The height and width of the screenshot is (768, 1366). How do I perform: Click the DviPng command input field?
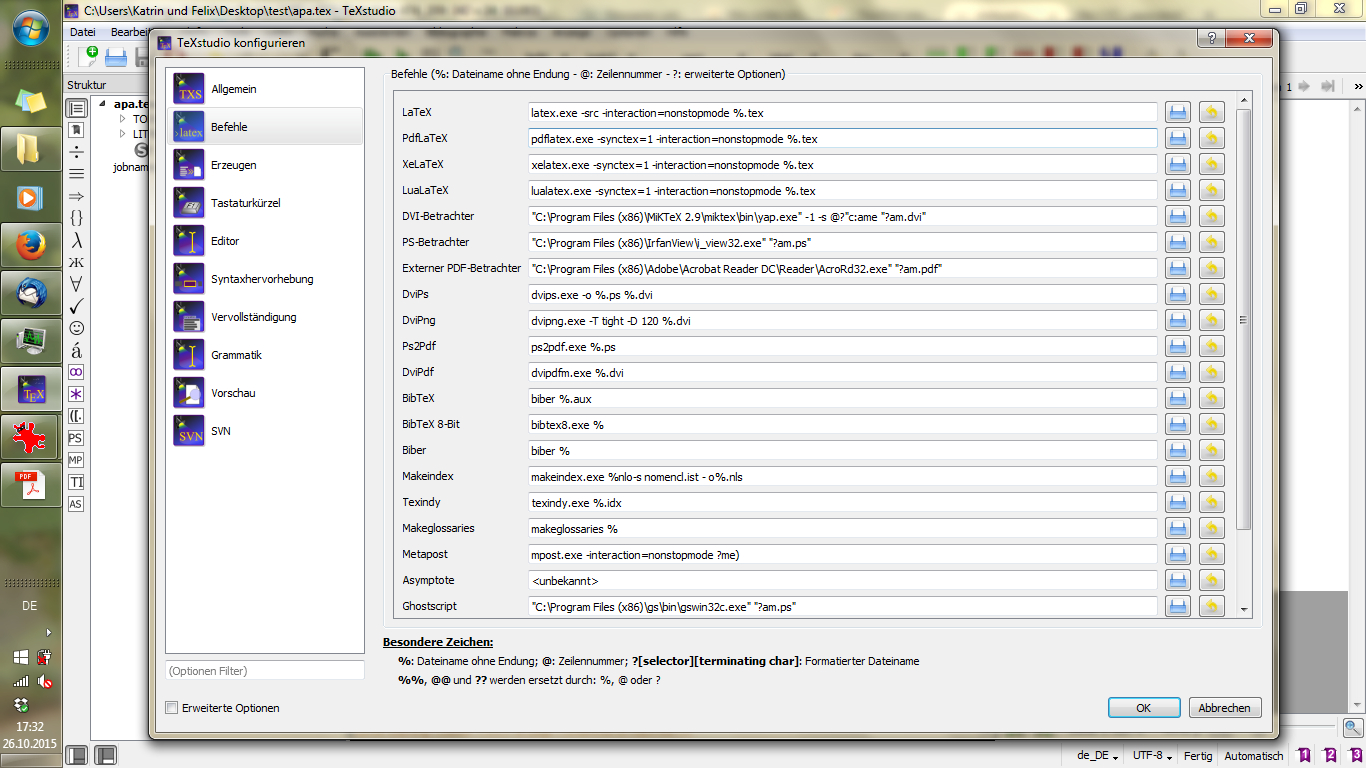click(x=843, y=321)
